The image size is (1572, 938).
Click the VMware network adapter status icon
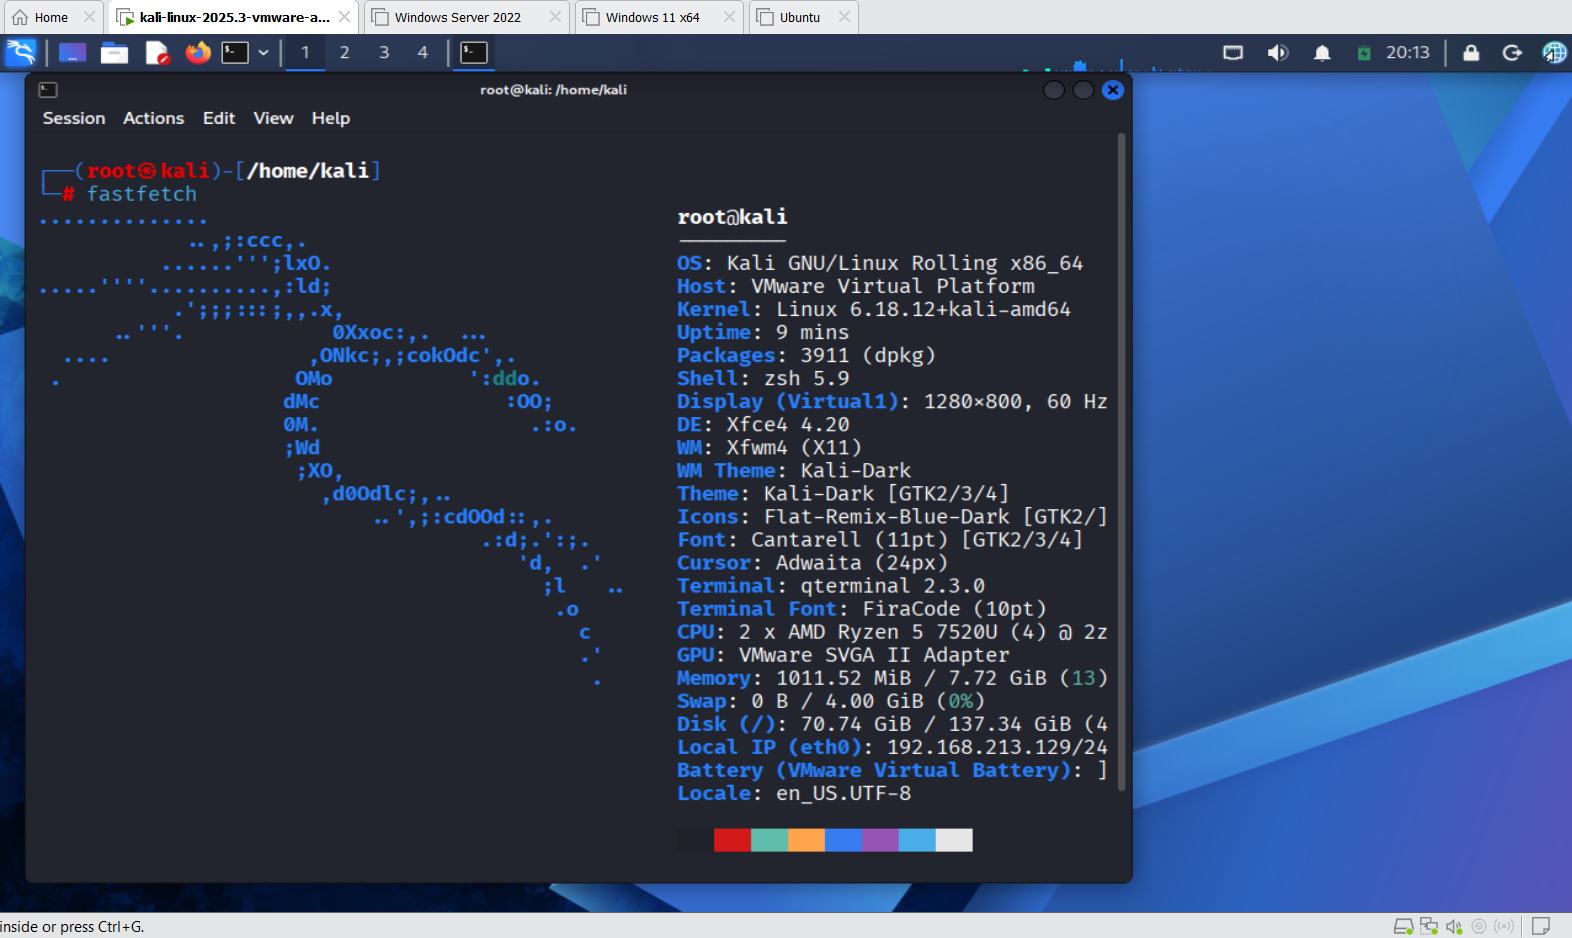point(1429,926)
